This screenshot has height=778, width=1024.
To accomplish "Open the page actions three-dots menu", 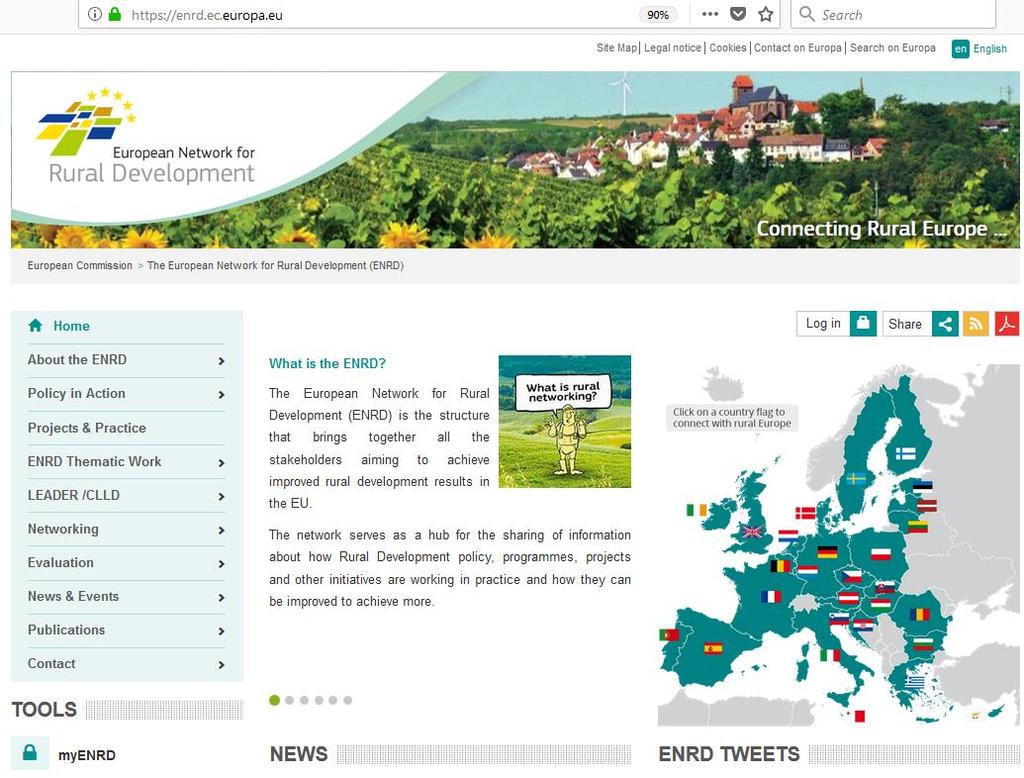I will point(710,14).
